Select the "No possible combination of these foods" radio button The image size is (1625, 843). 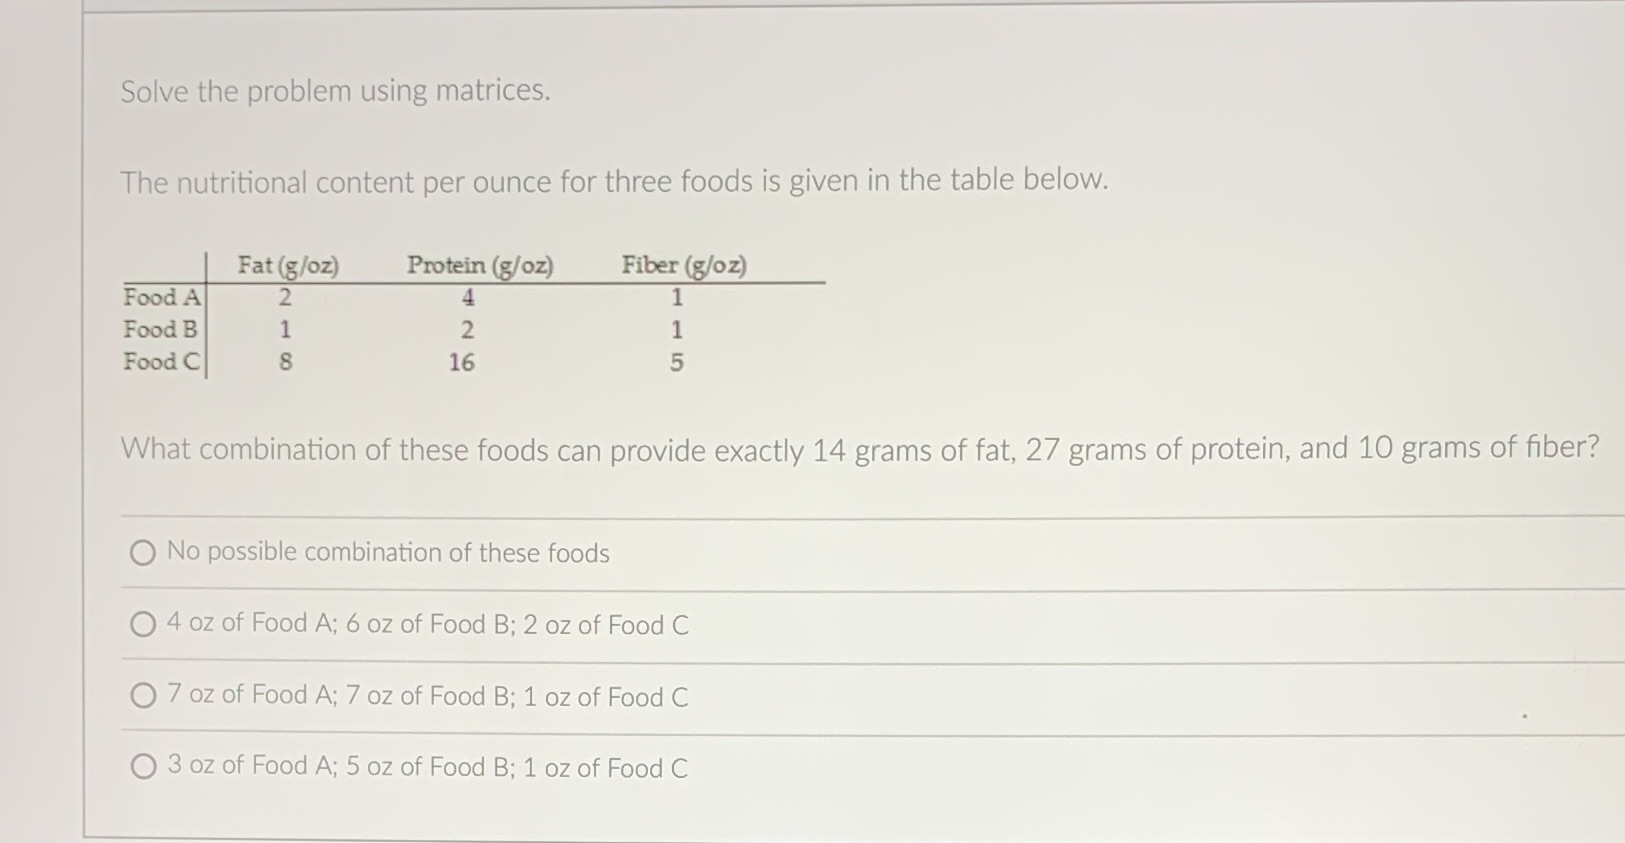click(142, 551)
